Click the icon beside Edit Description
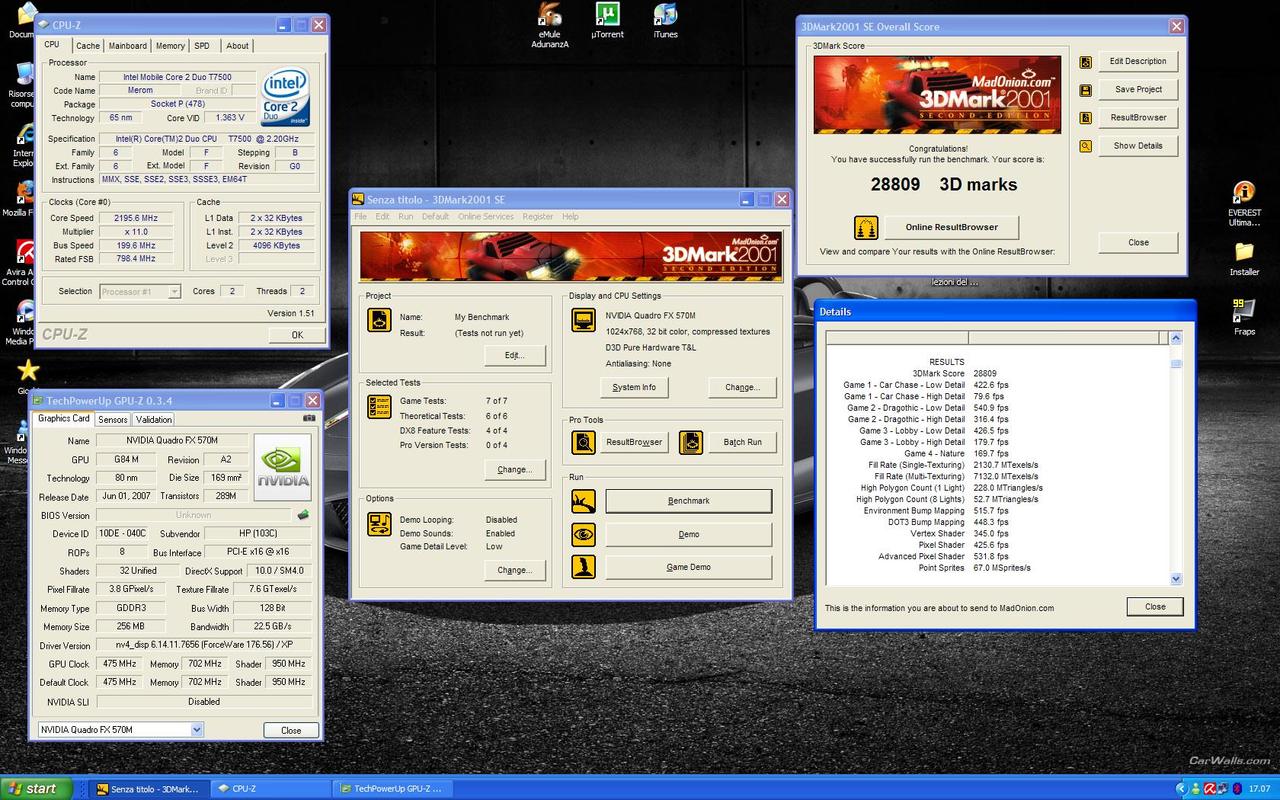 pos(1086,62)
